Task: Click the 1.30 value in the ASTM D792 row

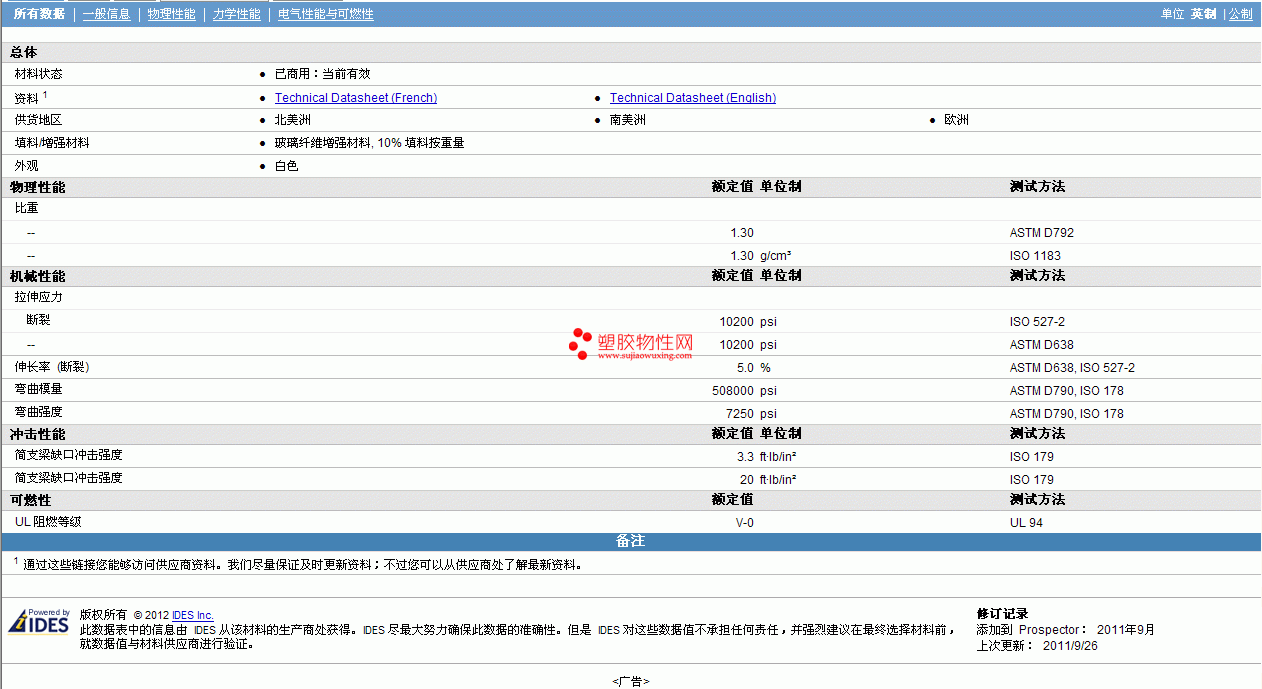Action: (742, 233)
